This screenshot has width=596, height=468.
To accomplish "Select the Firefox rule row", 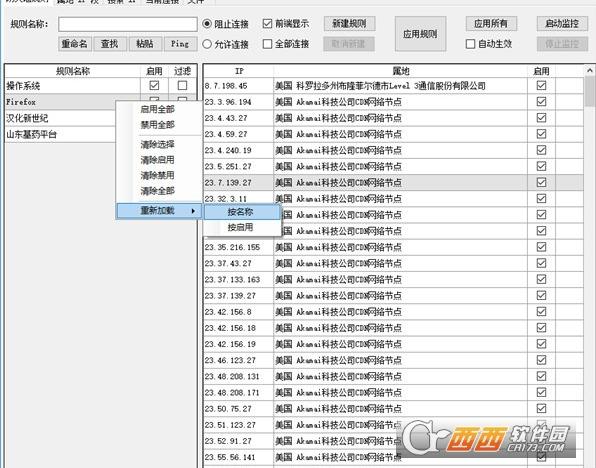I will click(x=60, y=102).
